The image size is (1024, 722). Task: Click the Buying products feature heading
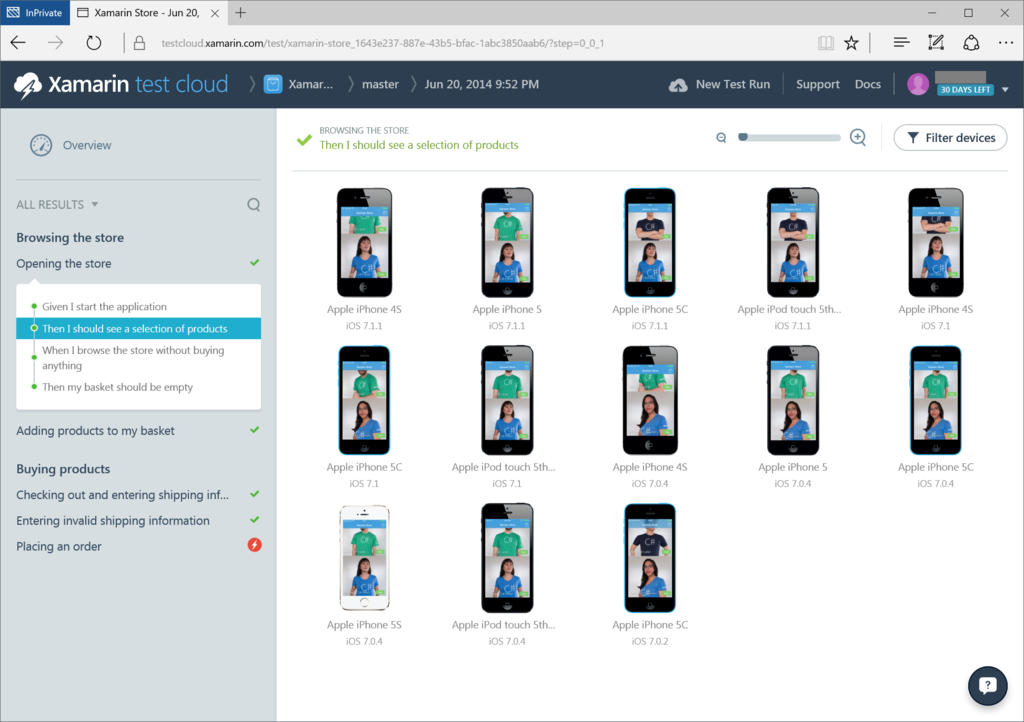pos(63,469)
